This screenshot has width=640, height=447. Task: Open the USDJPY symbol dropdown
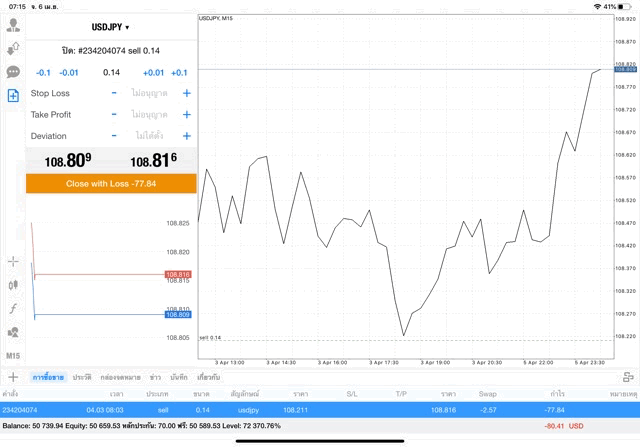110,27
